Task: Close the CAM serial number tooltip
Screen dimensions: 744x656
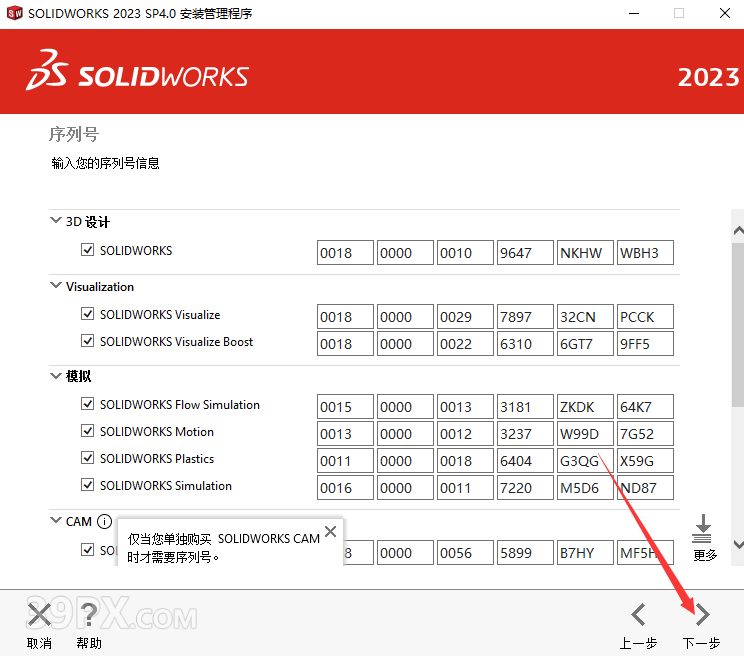Action: [x=332, y=529]
